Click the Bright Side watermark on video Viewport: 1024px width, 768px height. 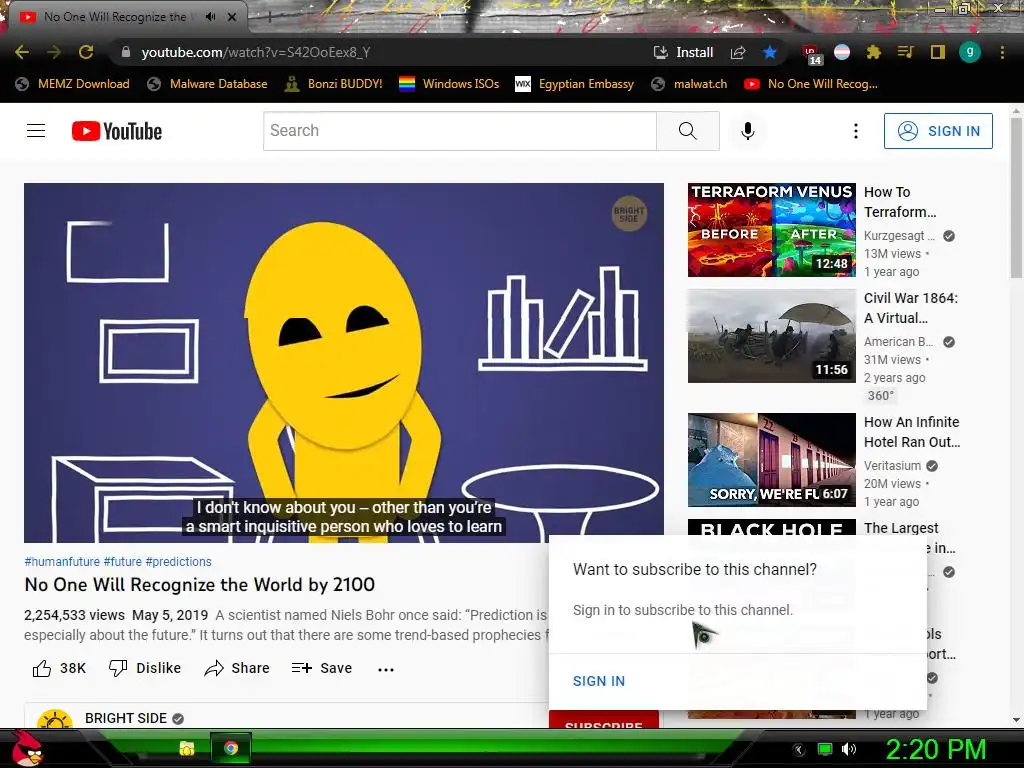pos(629,214)
